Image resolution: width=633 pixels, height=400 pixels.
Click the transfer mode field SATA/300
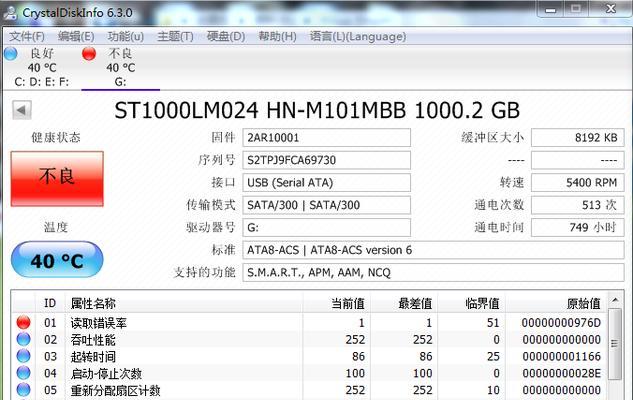coord(327,205)
